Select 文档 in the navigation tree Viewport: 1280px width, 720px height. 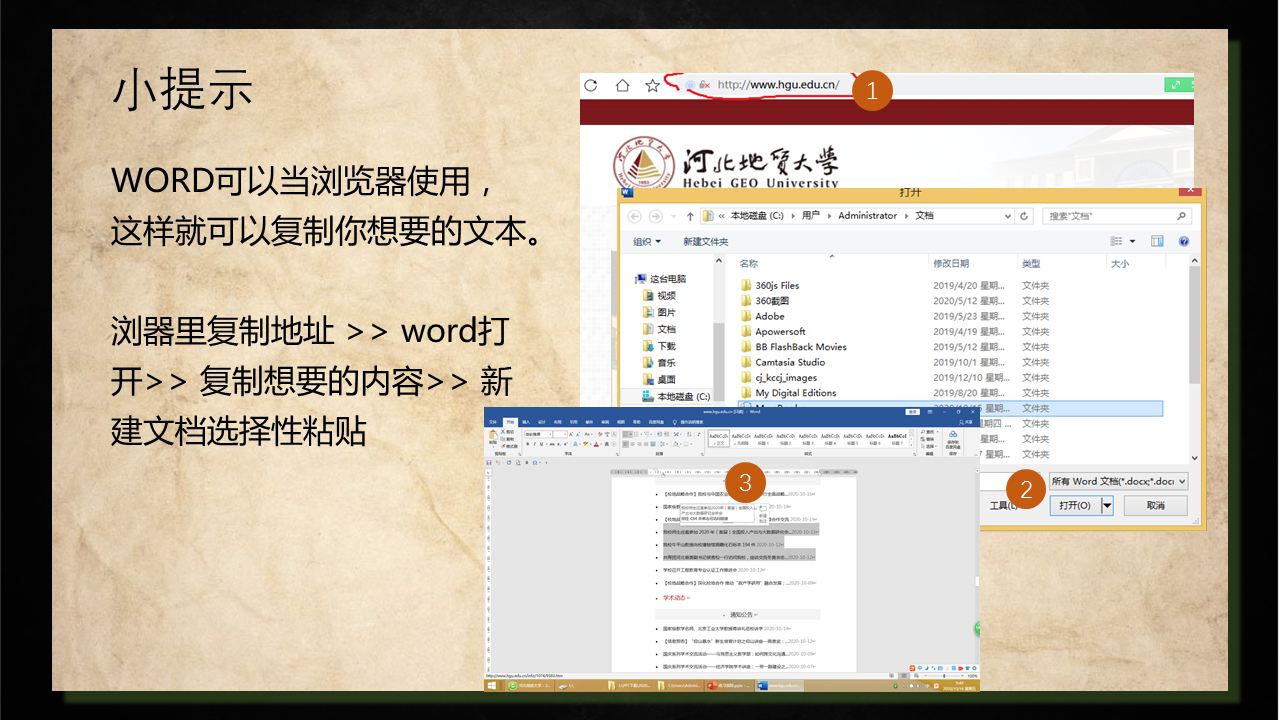[x=659, y=329]
